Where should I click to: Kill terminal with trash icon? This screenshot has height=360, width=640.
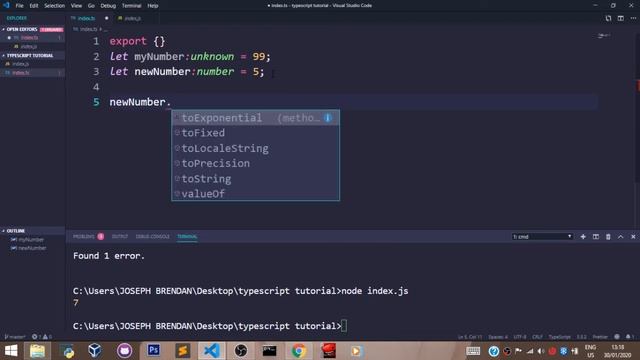coord(608,237)
